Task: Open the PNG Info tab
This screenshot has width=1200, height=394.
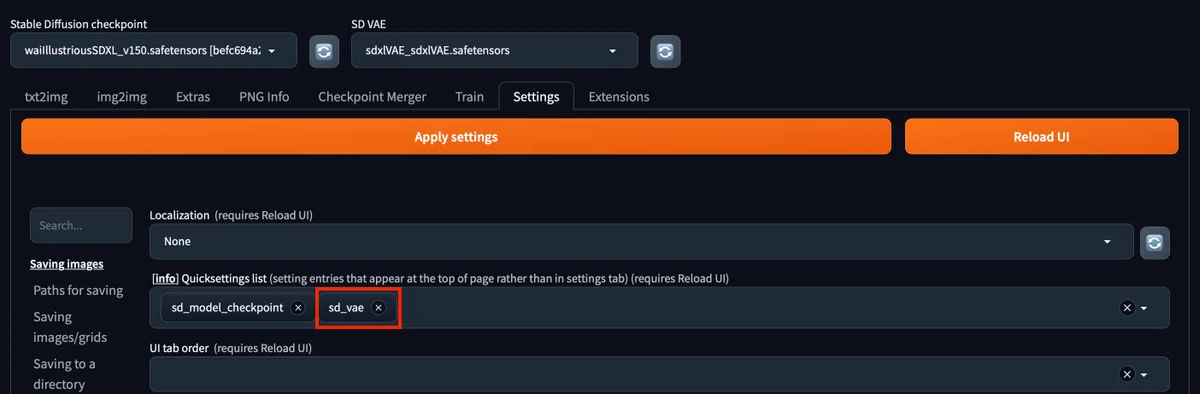Action: tap(264, 97)
